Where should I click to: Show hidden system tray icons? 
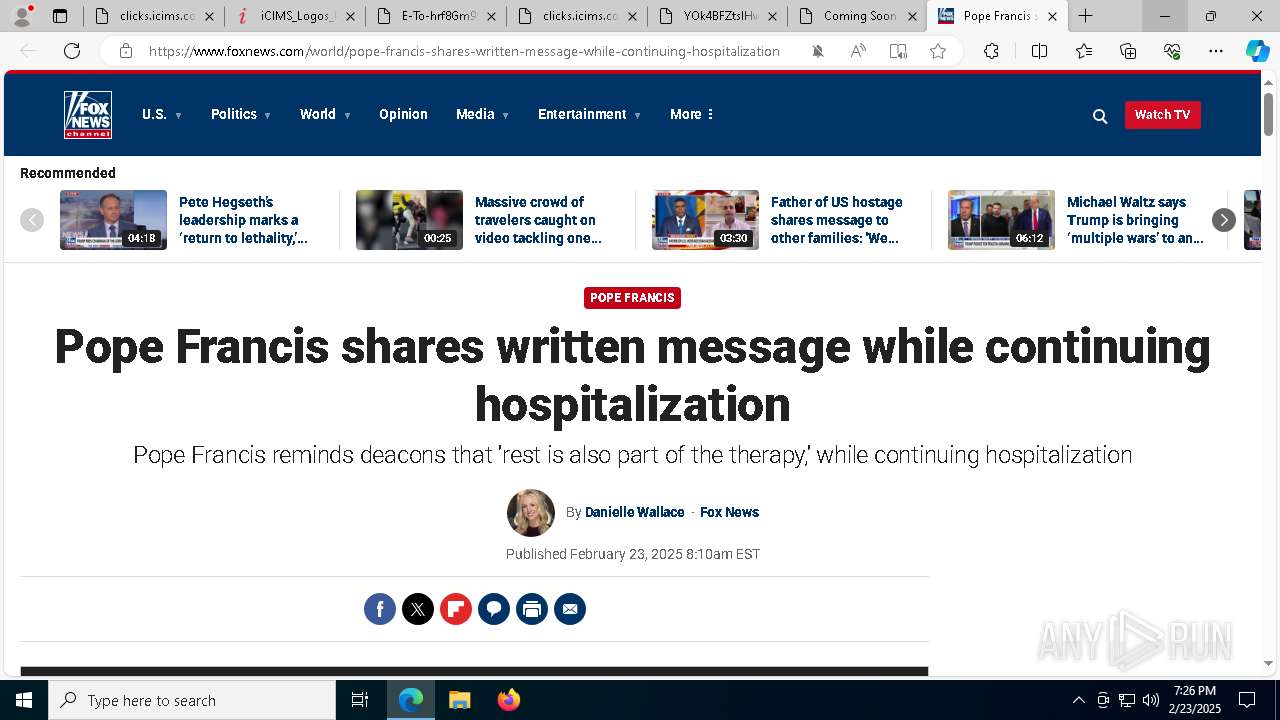click(1078, 700)
